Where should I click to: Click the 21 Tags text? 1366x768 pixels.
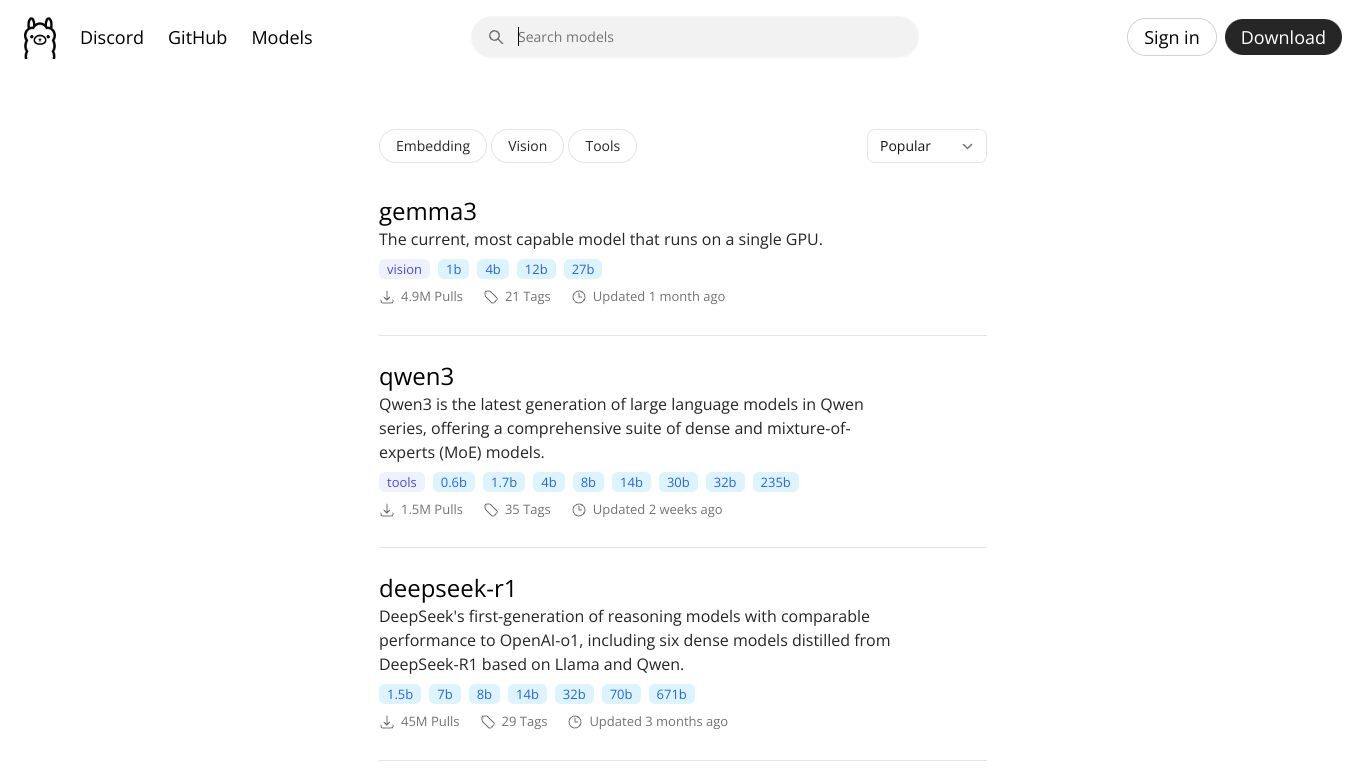click(x=528, y=297)
